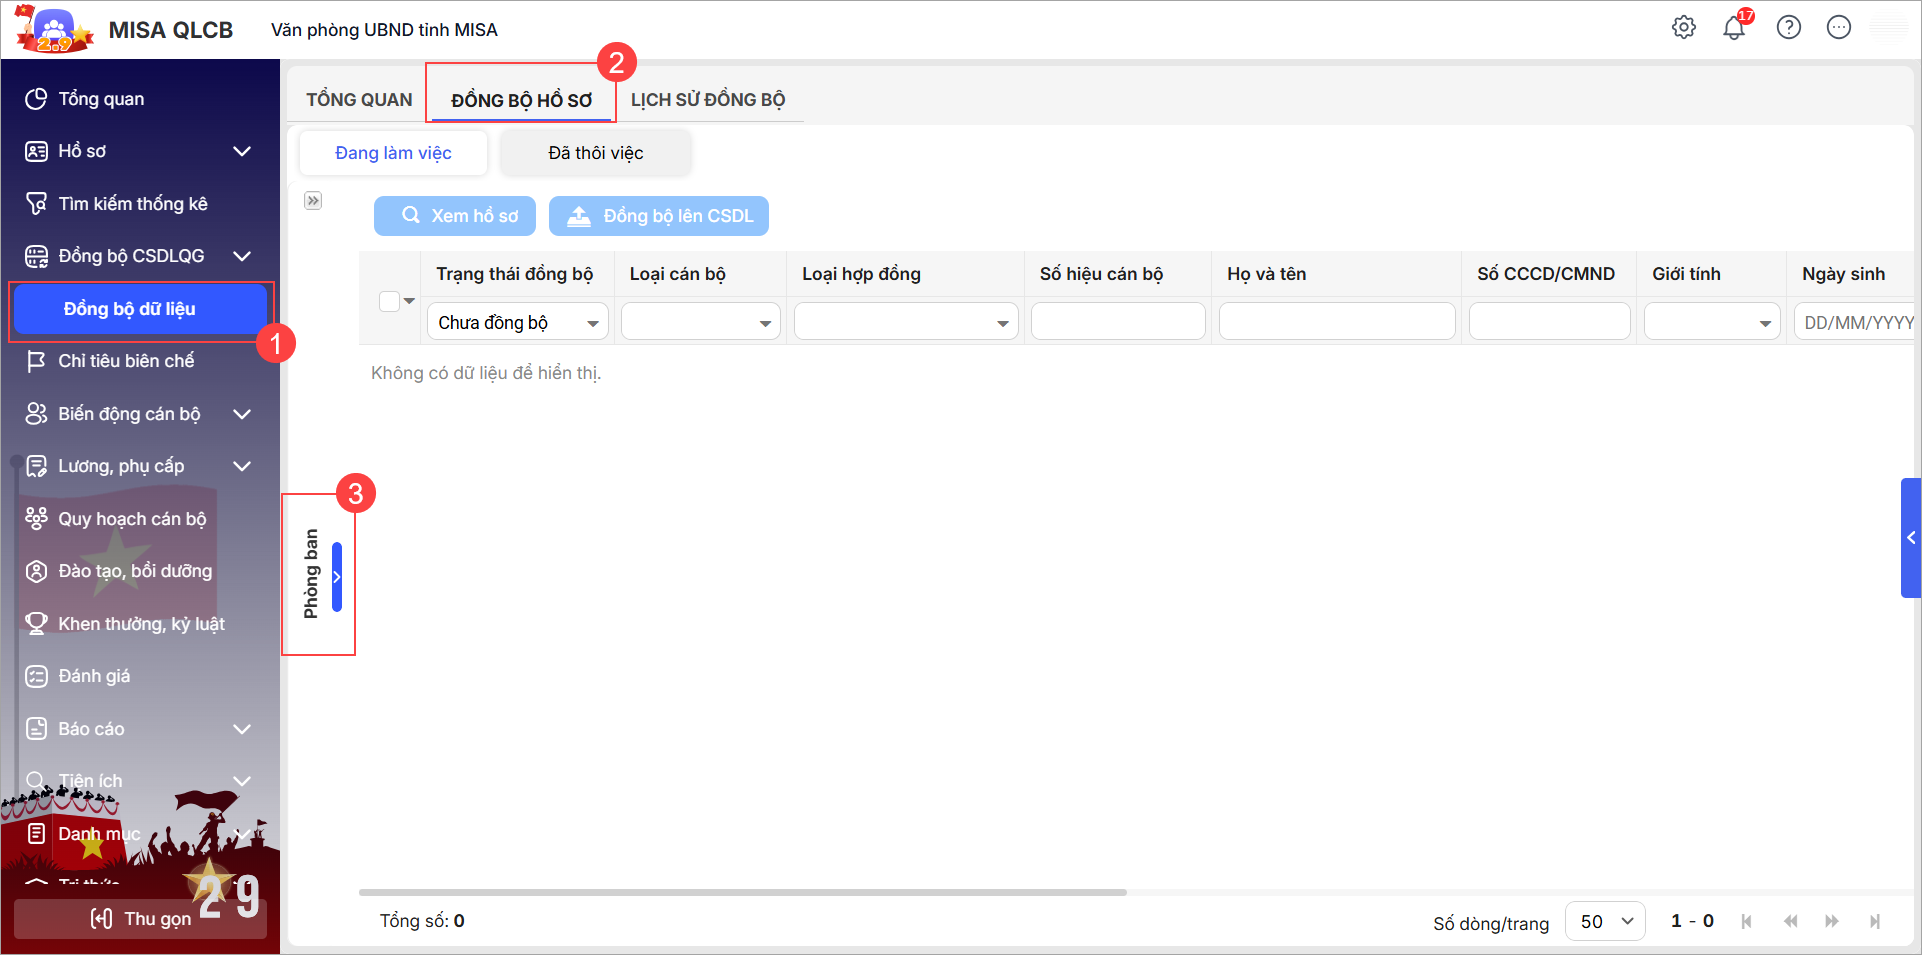Click the double-arrow expand panel icon

(x=313, y=201)
